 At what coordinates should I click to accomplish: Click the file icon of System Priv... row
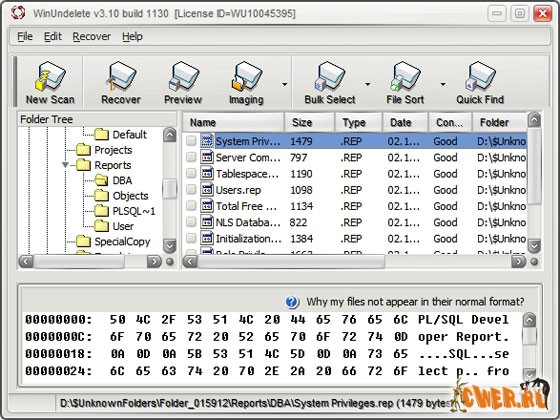click(207, 141)
